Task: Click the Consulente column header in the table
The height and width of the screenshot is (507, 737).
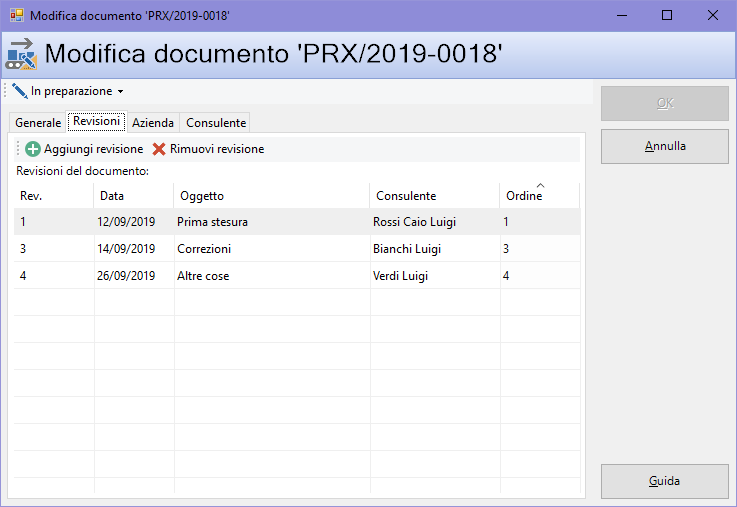Action: (x=405, y=196)
